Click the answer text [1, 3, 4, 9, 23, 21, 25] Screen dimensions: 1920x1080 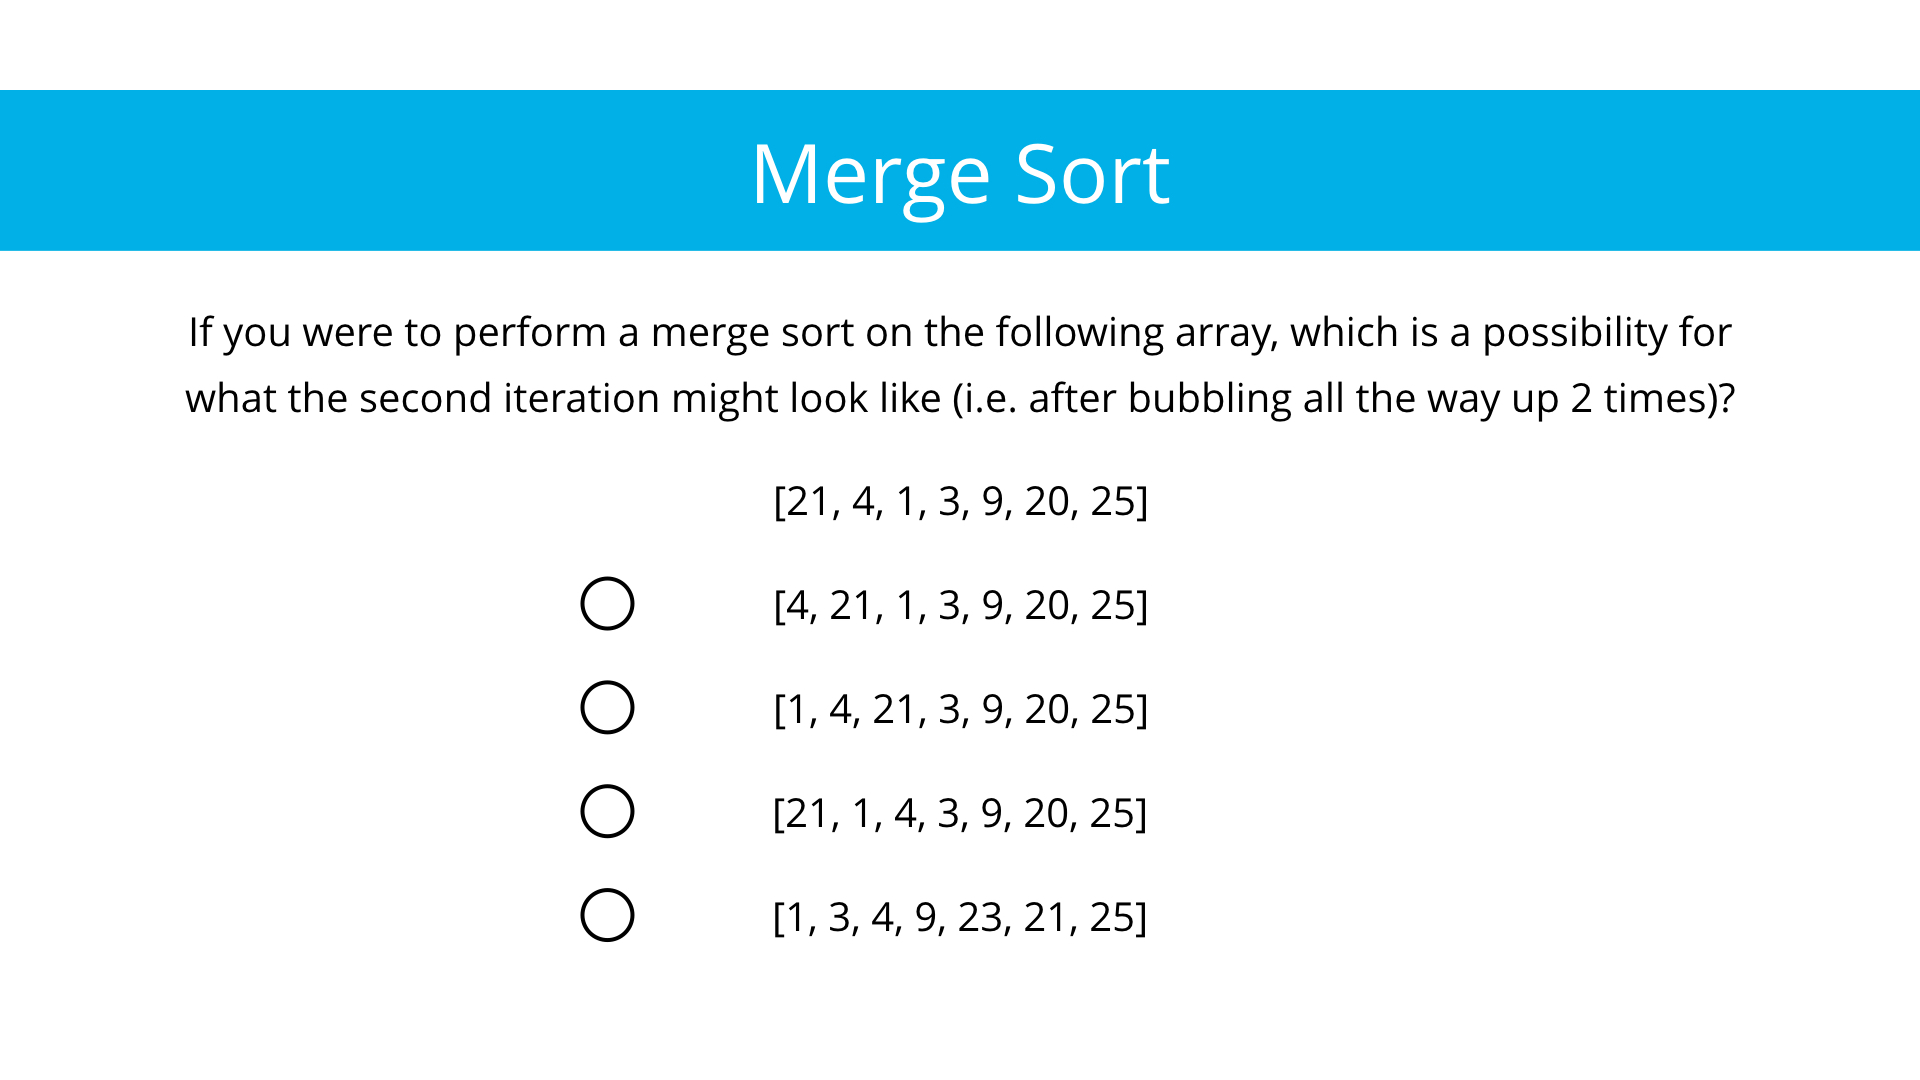pos(960,917)
